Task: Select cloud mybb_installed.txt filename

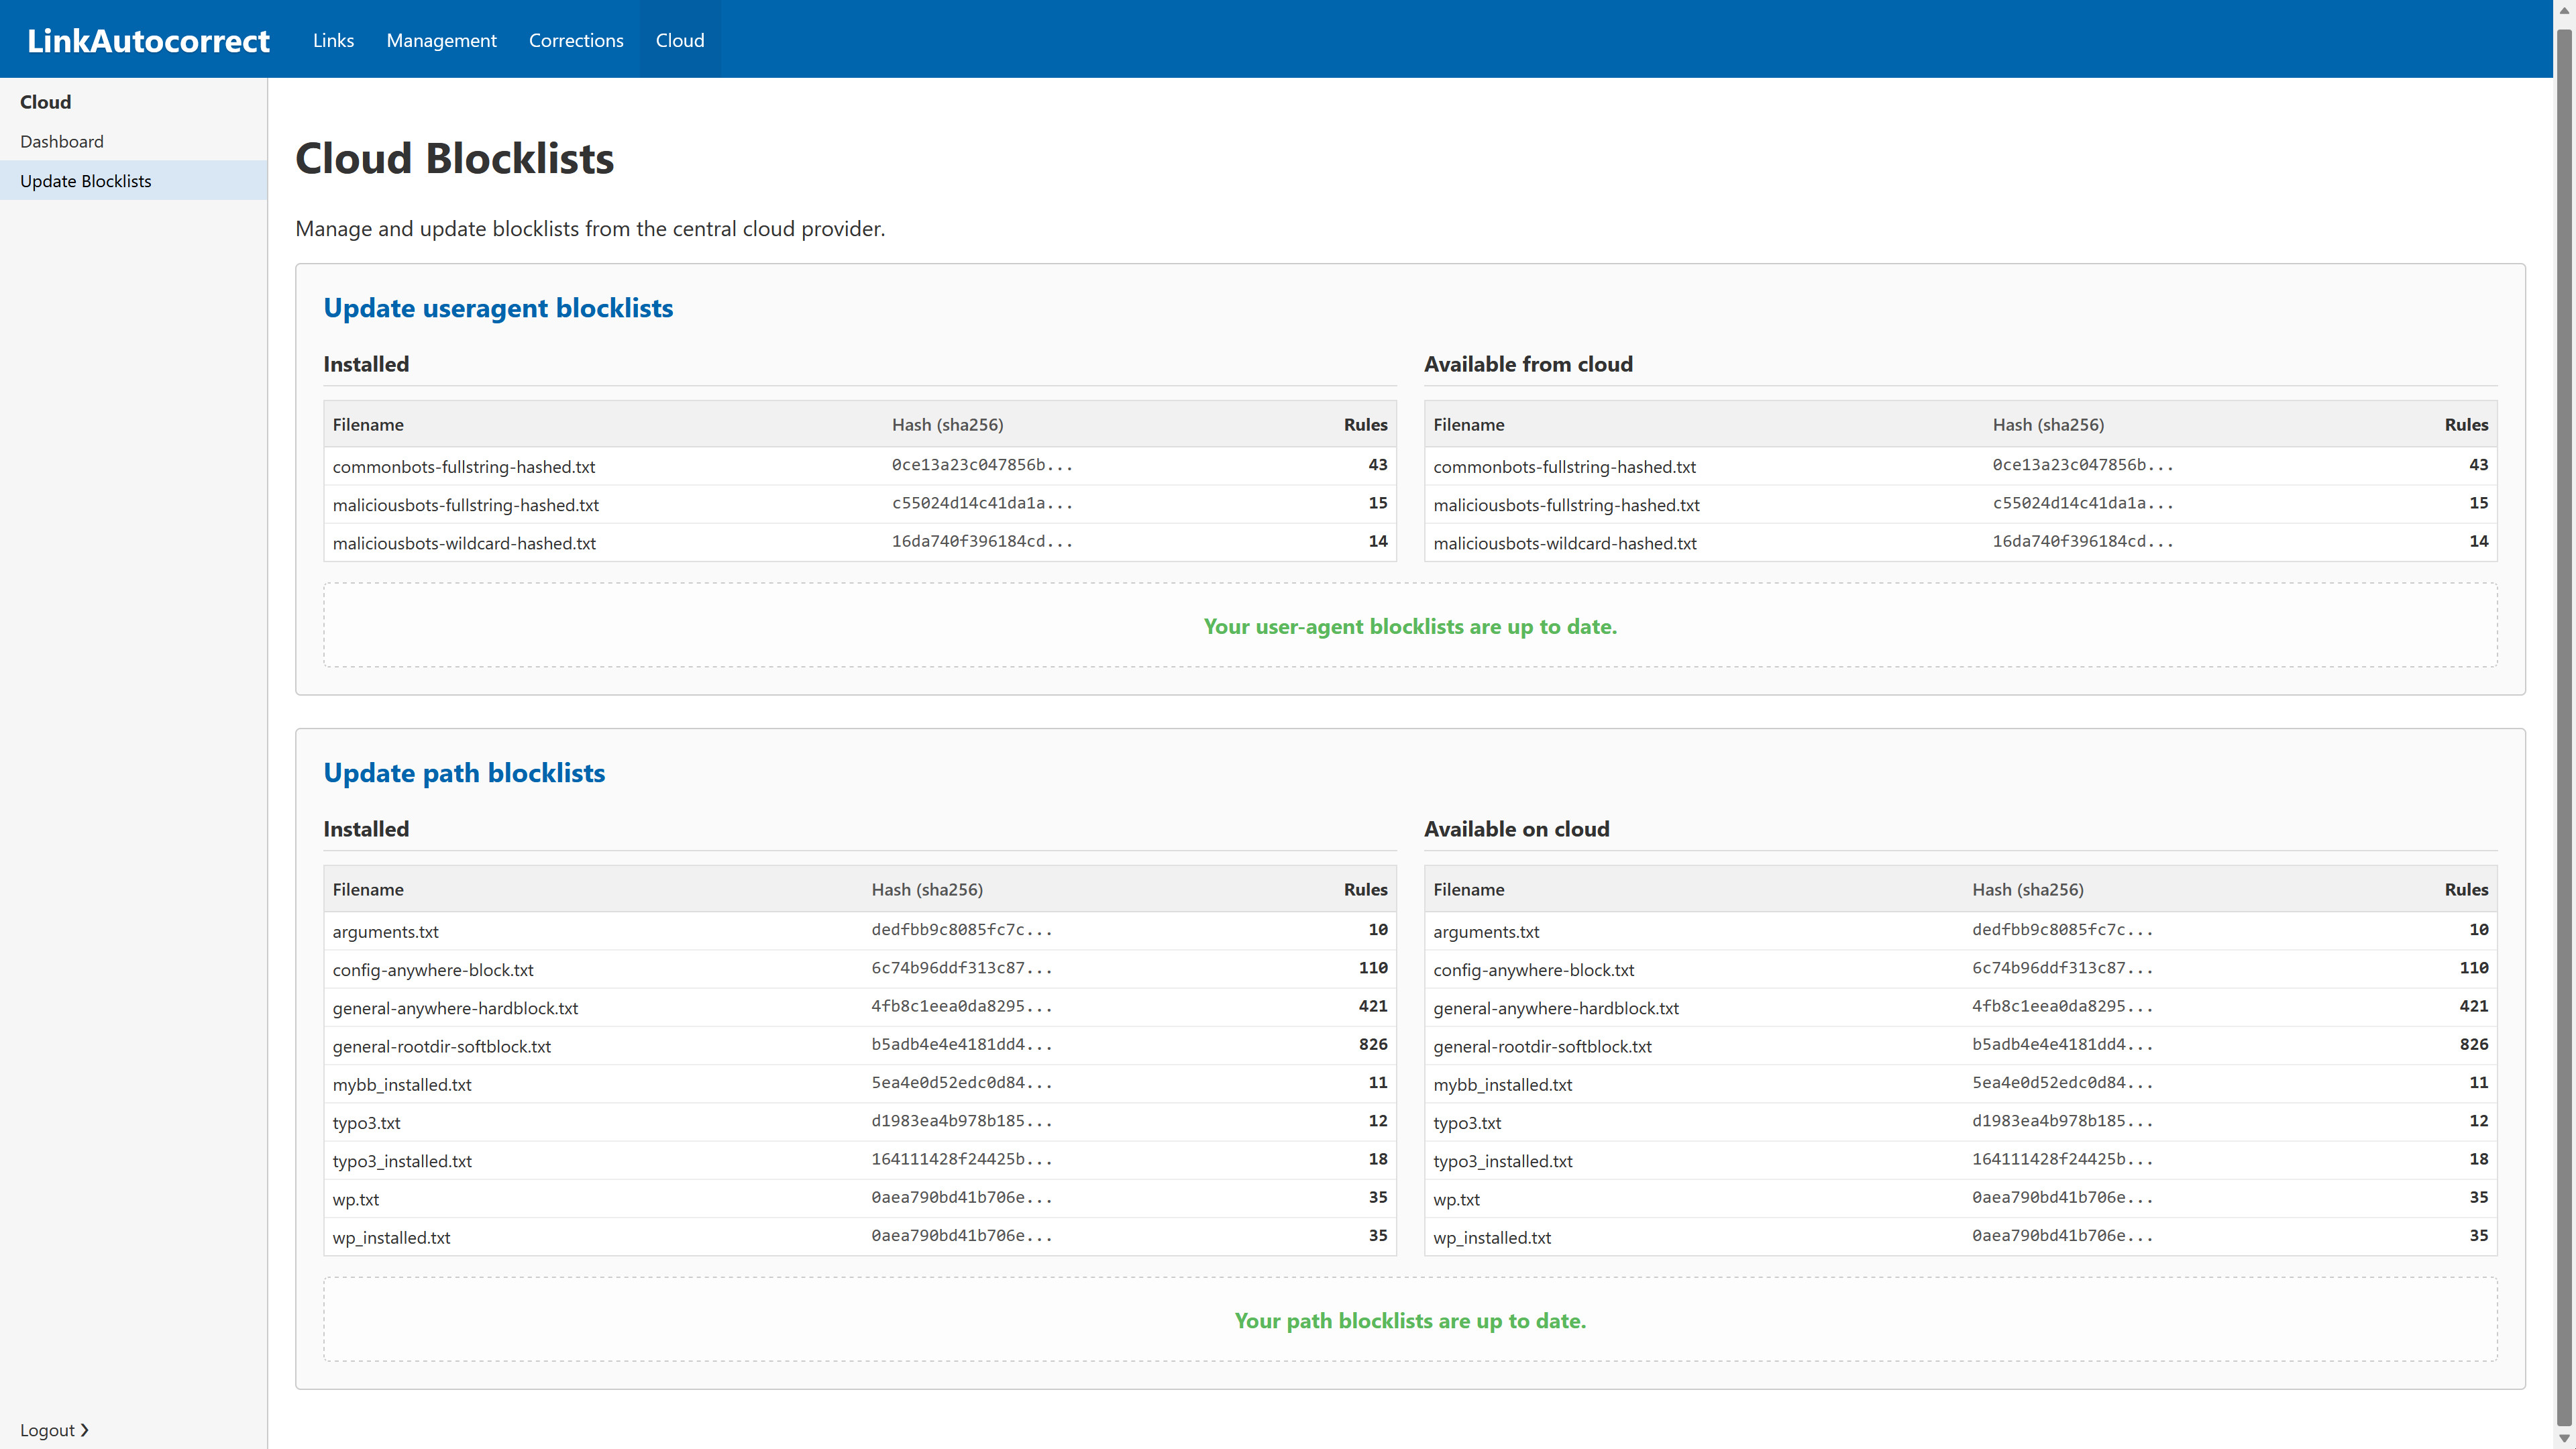Action: [1503, 1085]
